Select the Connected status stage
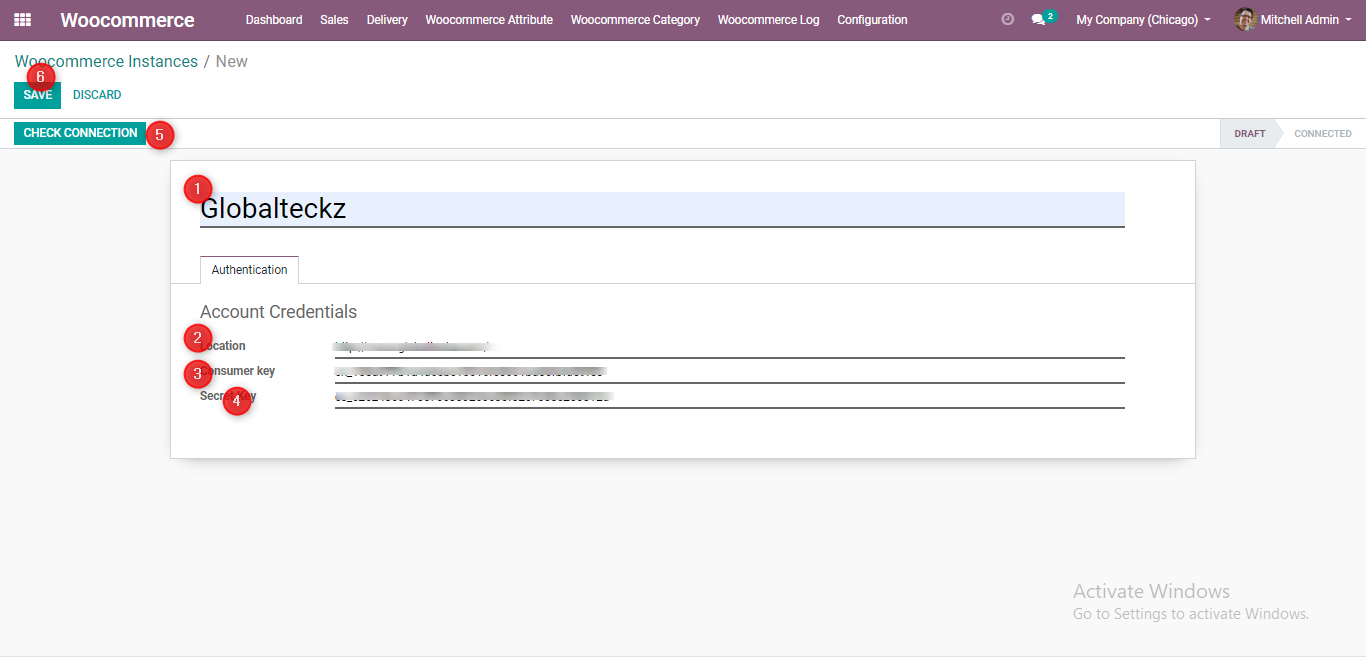This screenshot has height=657, width=1366. click(x=1322, y=134)
